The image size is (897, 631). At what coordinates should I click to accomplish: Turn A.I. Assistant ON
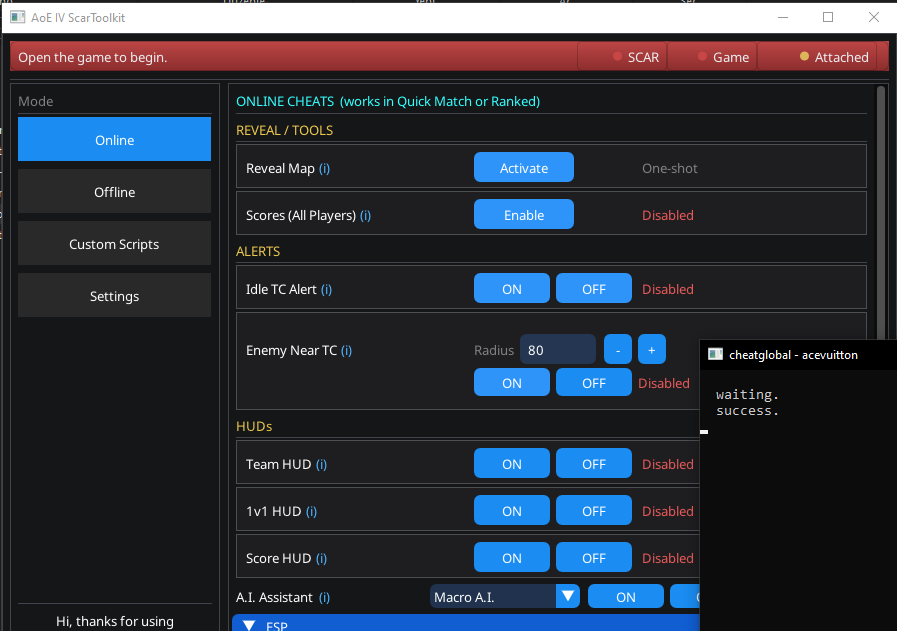pyautogui.click(x=625, y=596)
